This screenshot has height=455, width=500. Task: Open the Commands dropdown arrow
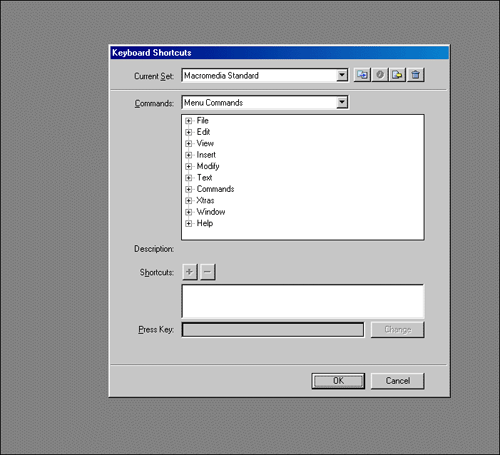point(342,102)
